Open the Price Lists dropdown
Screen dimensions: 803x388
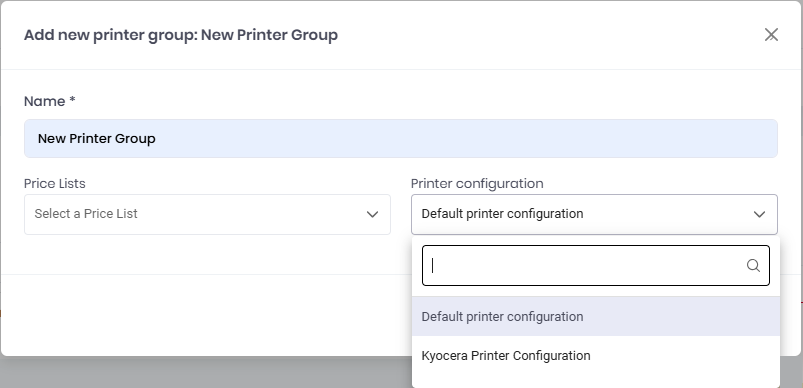(x=207, y=214)
